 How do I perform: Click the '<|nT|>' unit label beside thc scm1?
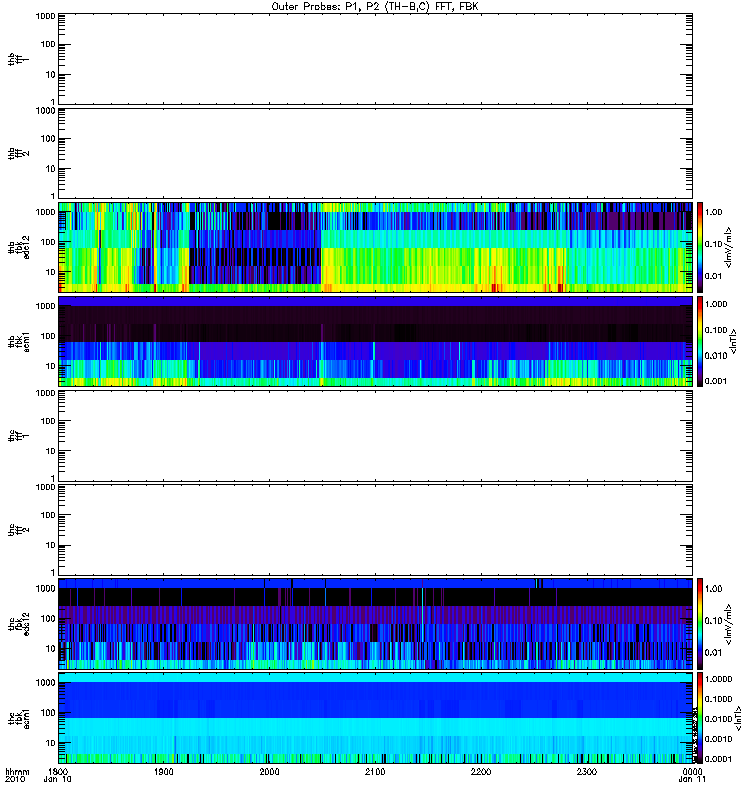(x=737, y=718)
